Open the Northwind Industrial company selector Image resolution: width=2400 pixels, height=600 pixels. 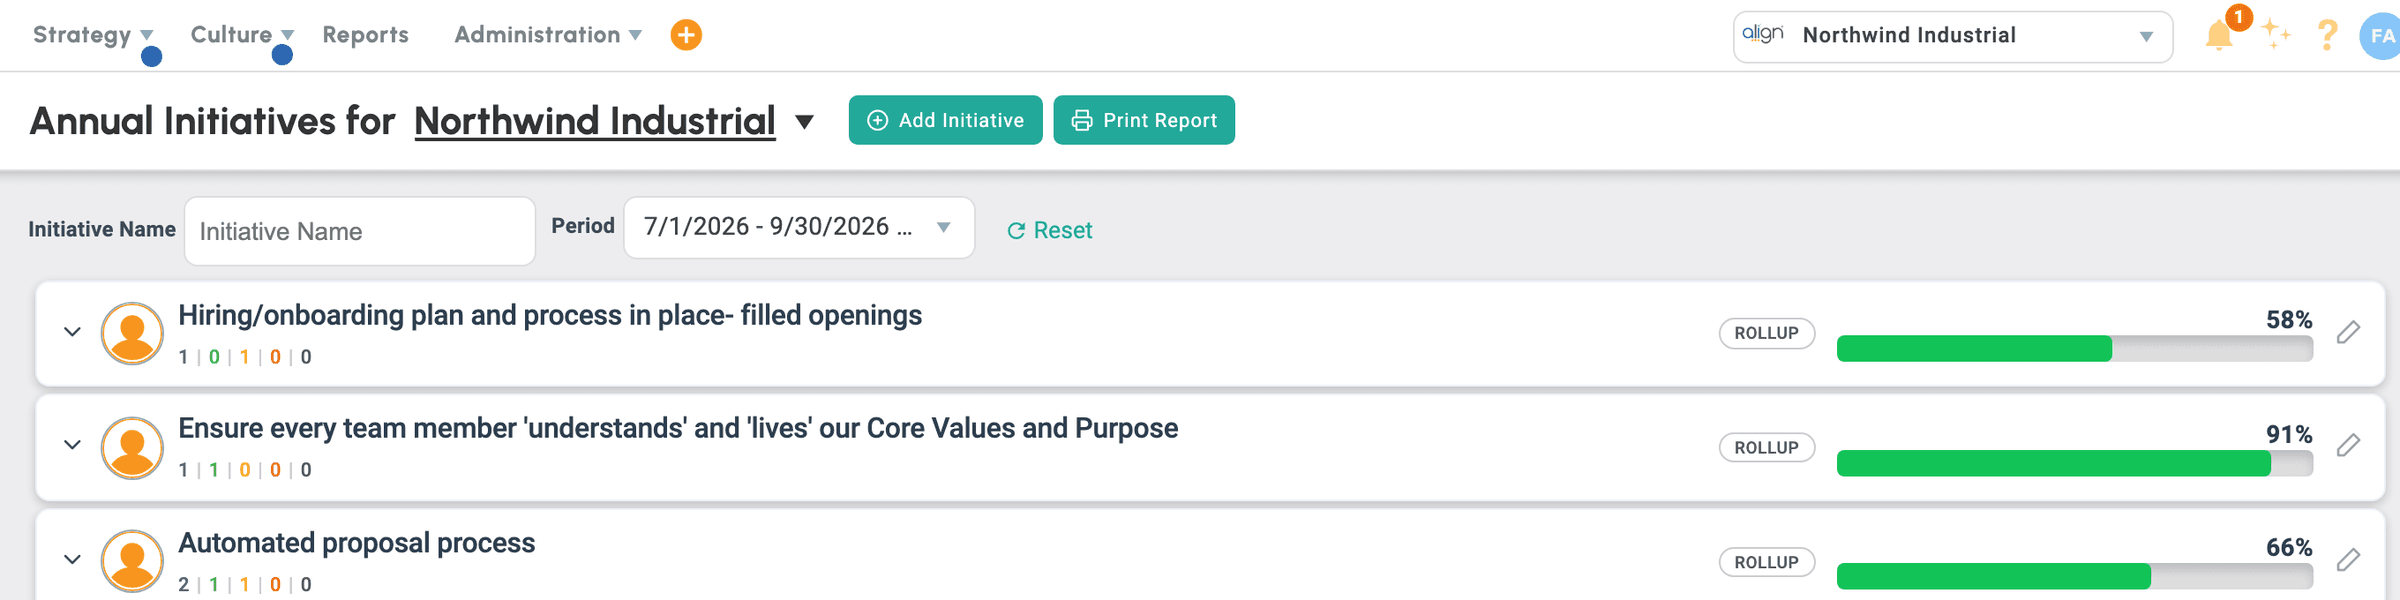[x=1952, y=37]
